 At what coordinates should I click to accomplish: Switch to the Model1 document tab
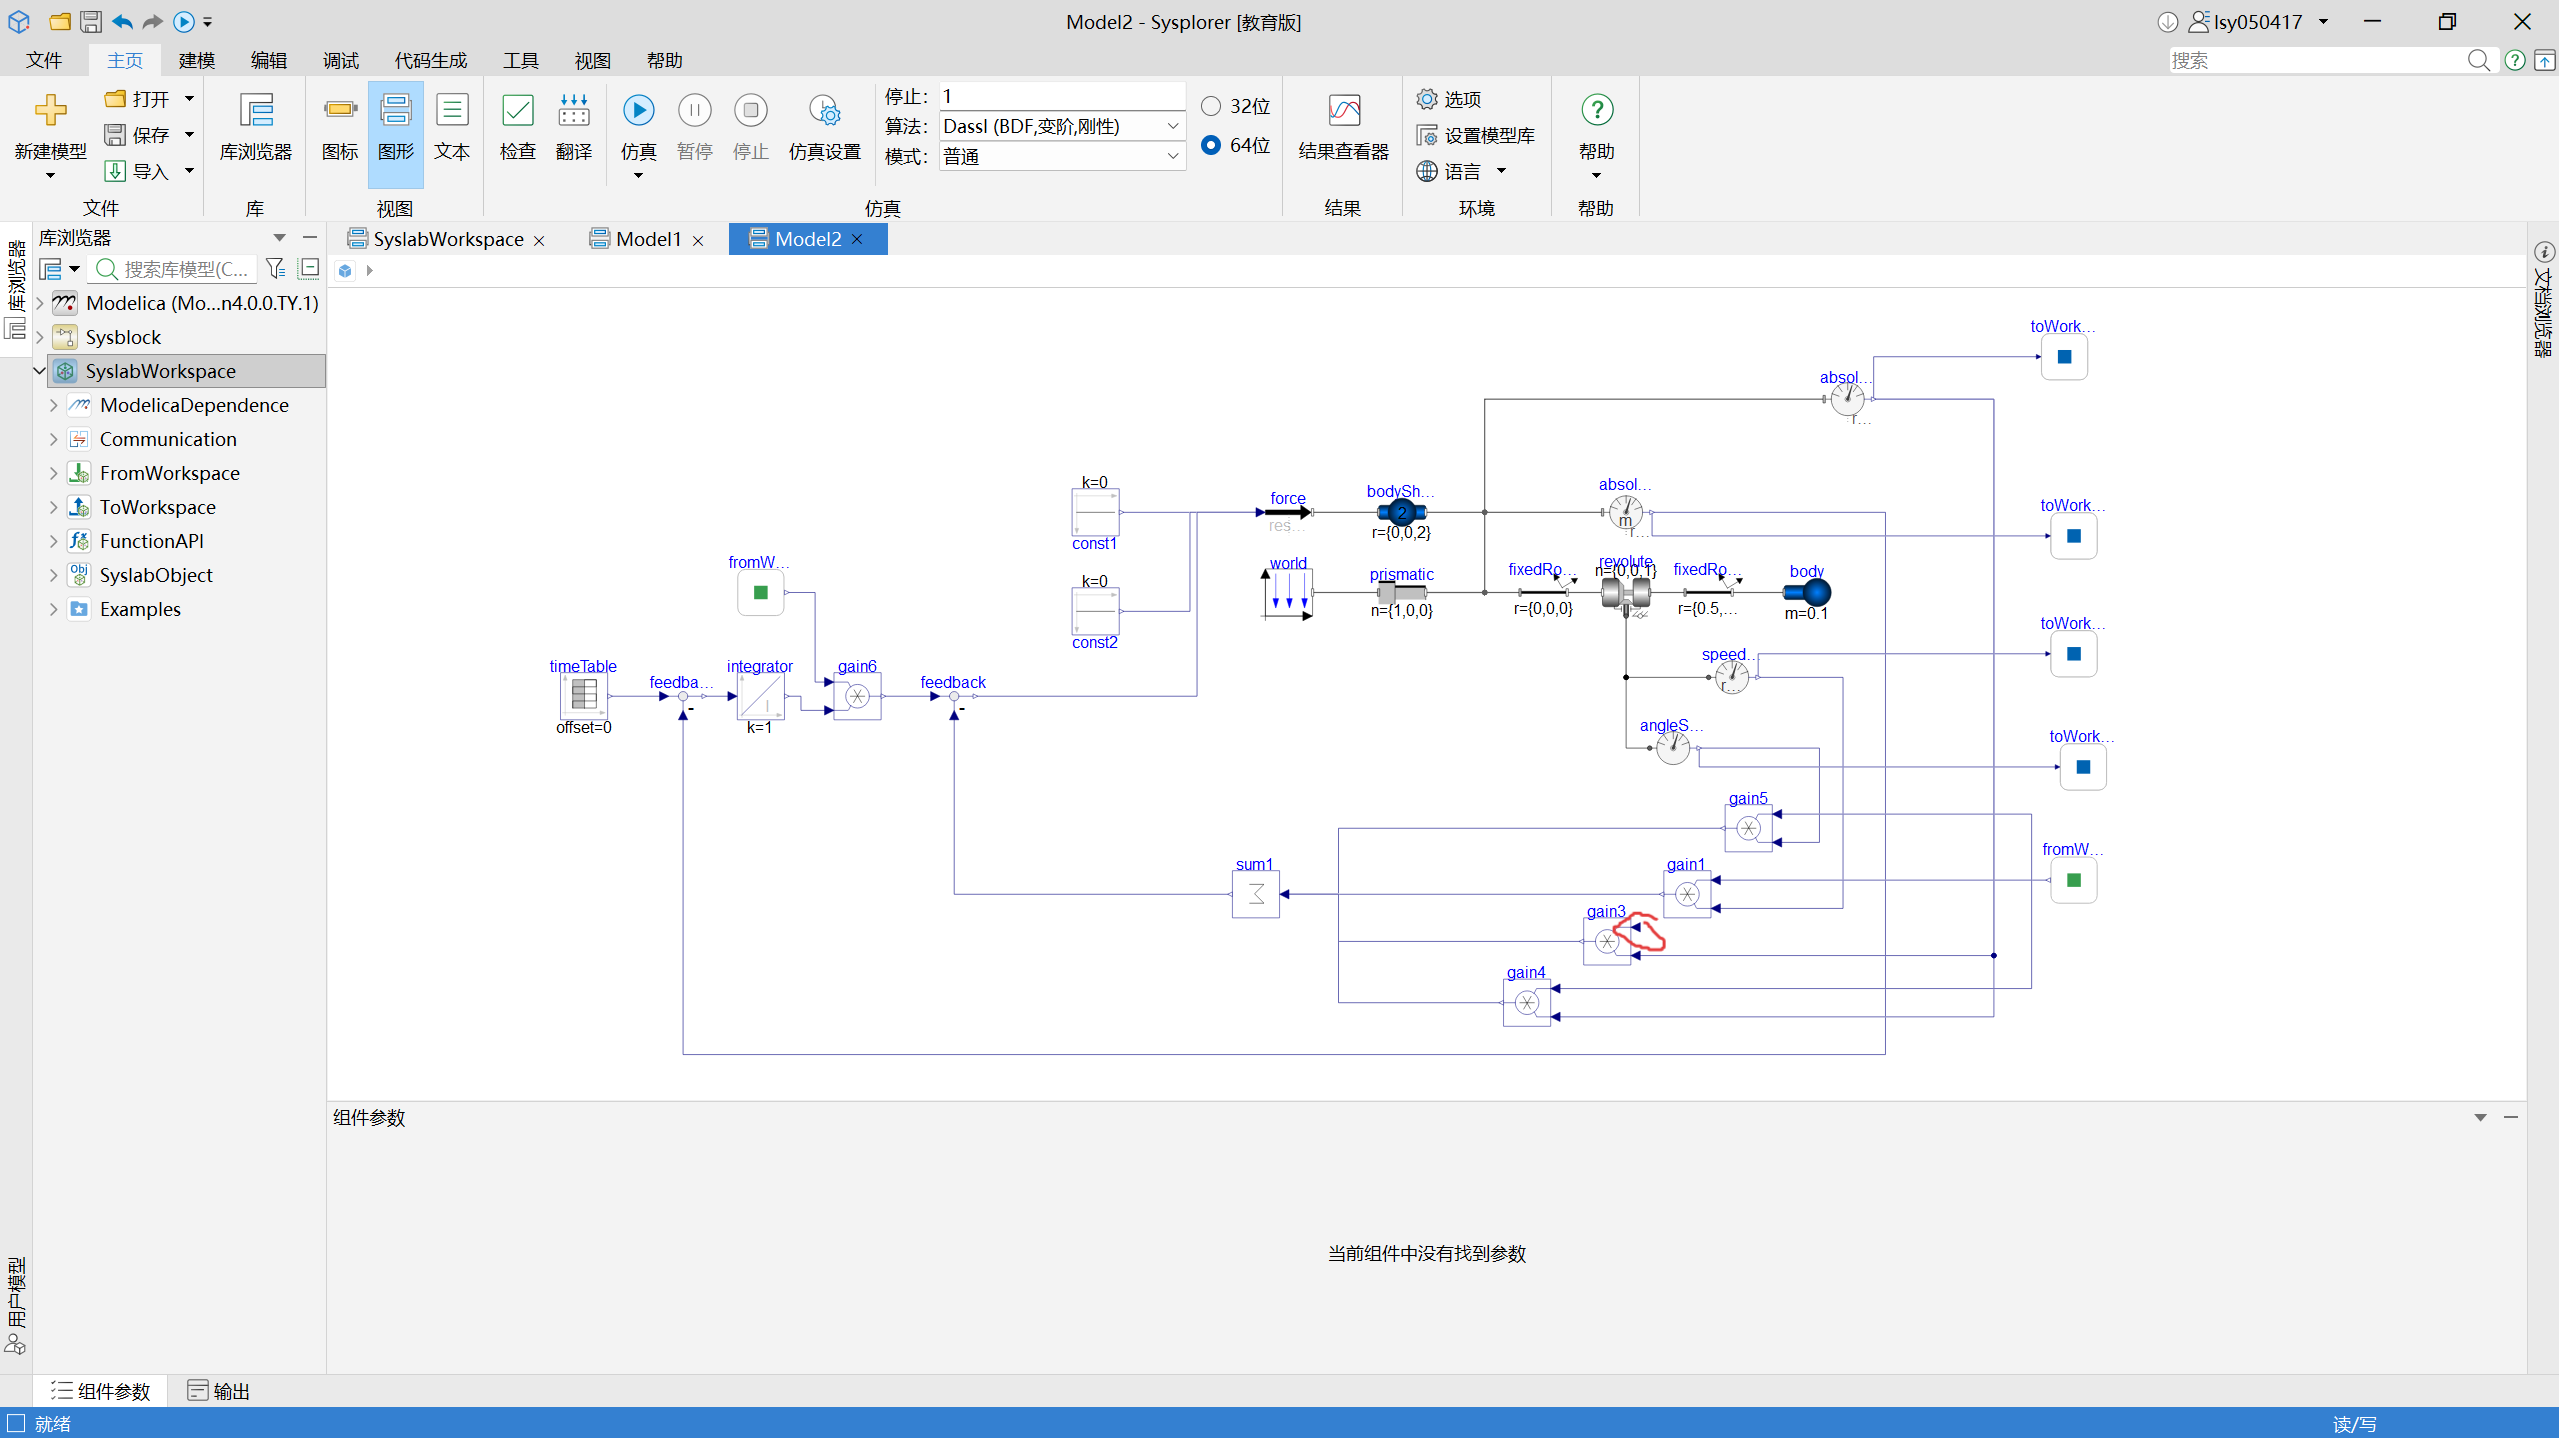(648, 239)
